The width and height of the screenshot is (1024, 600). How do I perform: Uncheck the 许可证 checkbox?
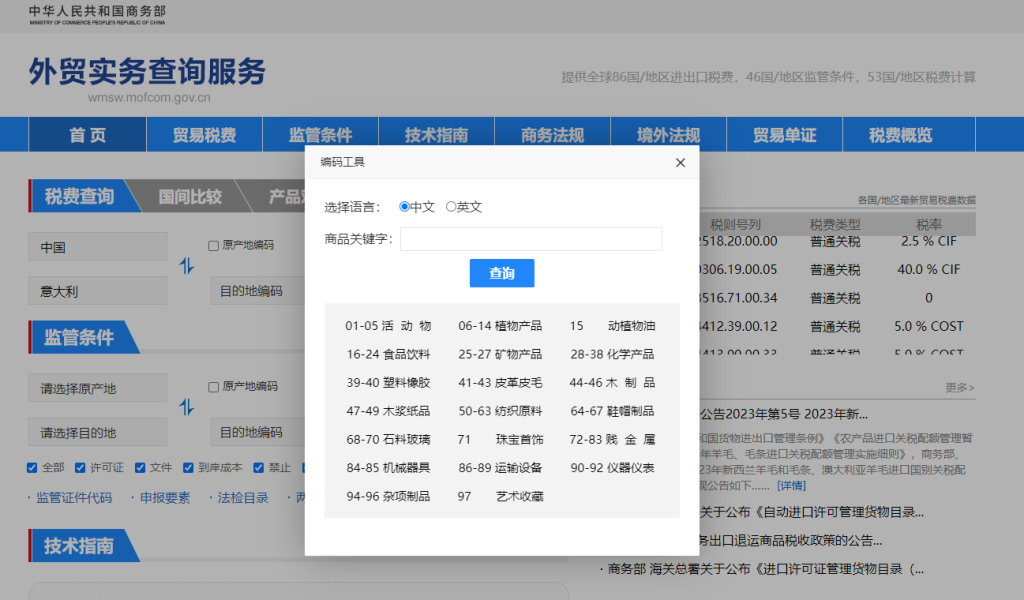80,467
